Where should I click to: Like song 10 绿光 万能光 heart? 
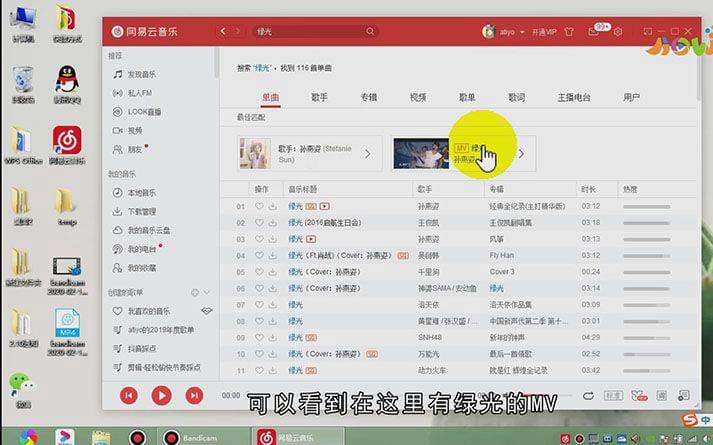pos(259,354)
